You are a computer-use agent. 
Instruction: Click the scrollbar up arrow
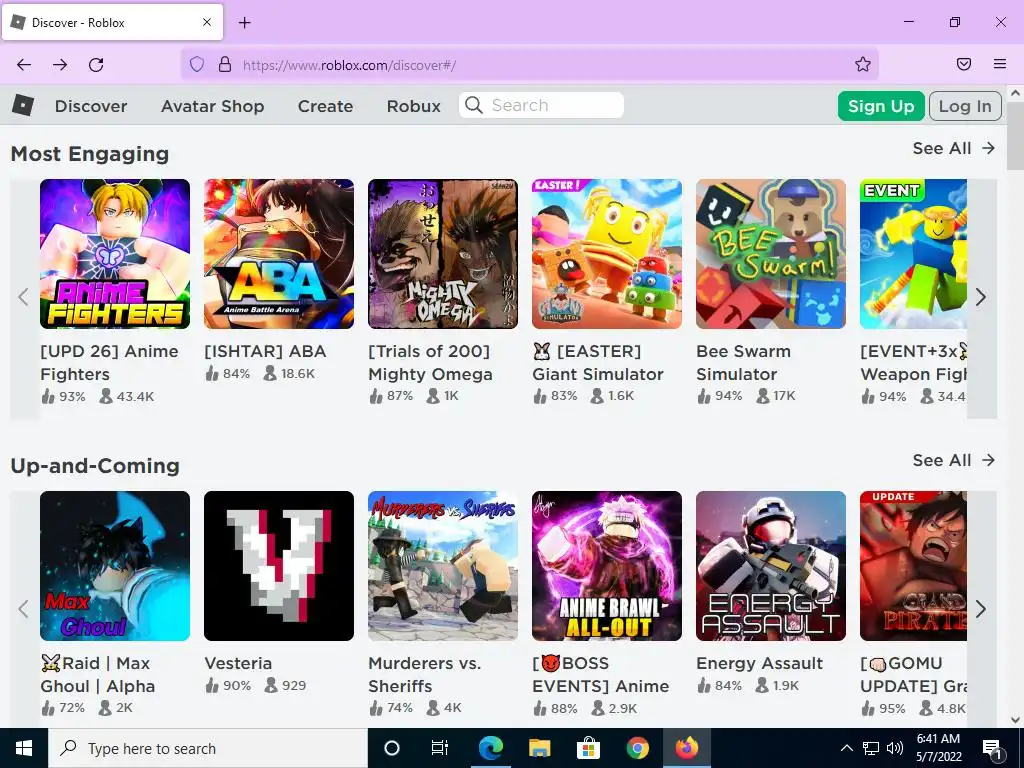pos(1016,93)
